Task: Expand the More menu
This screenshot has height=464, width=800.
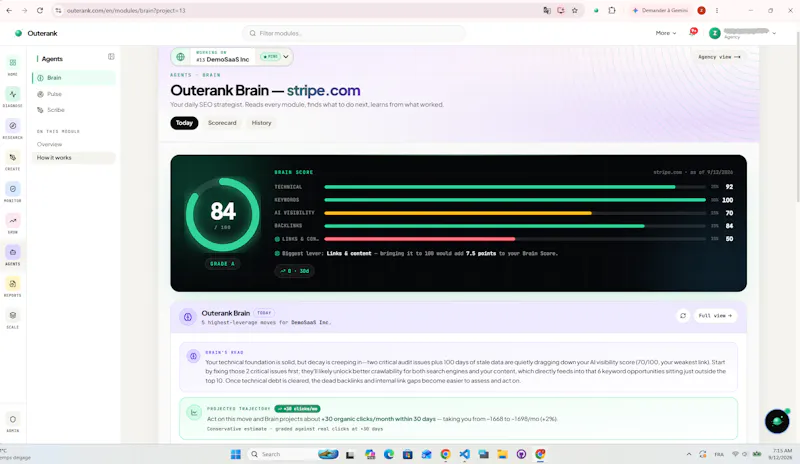Action: 666,33
